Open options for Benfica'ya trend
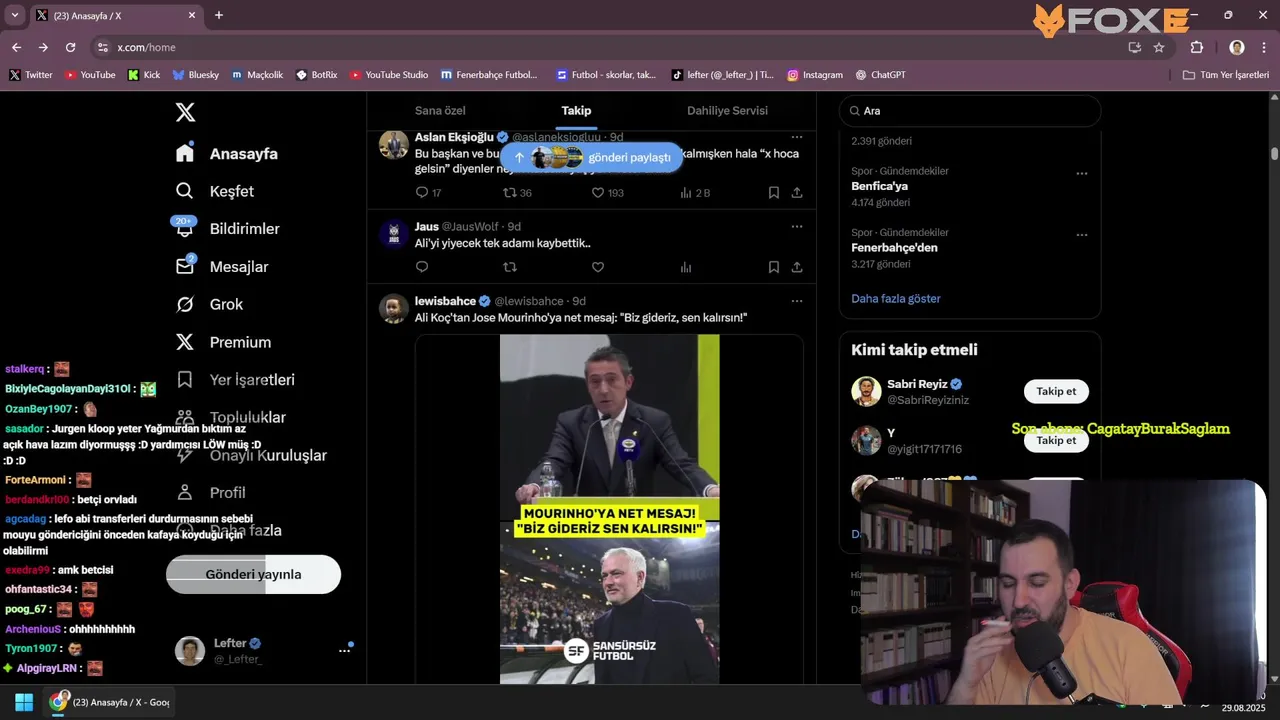 click(1081, 173)
